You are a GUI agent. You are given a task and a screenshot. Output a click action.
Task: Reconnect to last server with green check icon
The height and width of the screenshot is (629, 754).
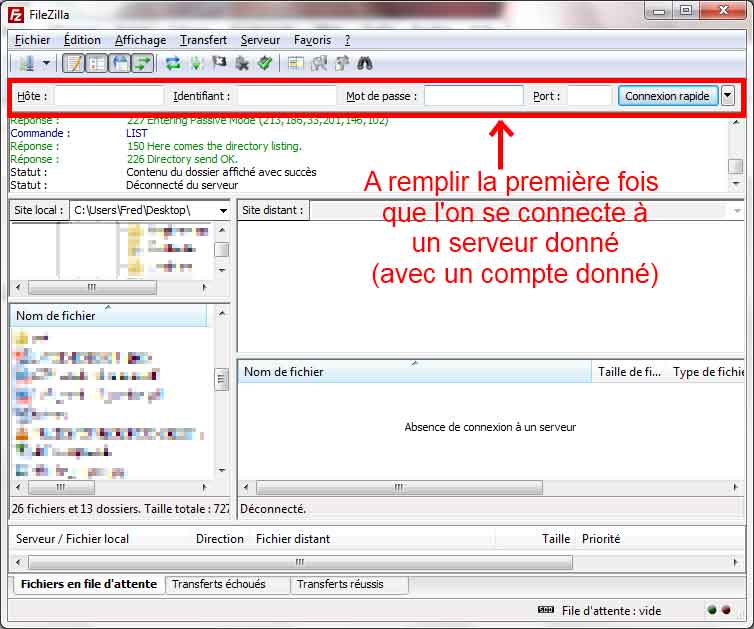(265, 63)
